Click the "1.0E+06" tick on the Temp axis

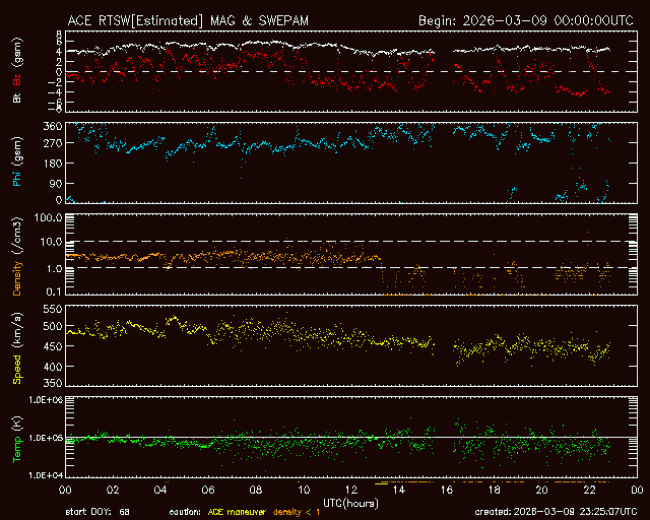coord(46,400)
